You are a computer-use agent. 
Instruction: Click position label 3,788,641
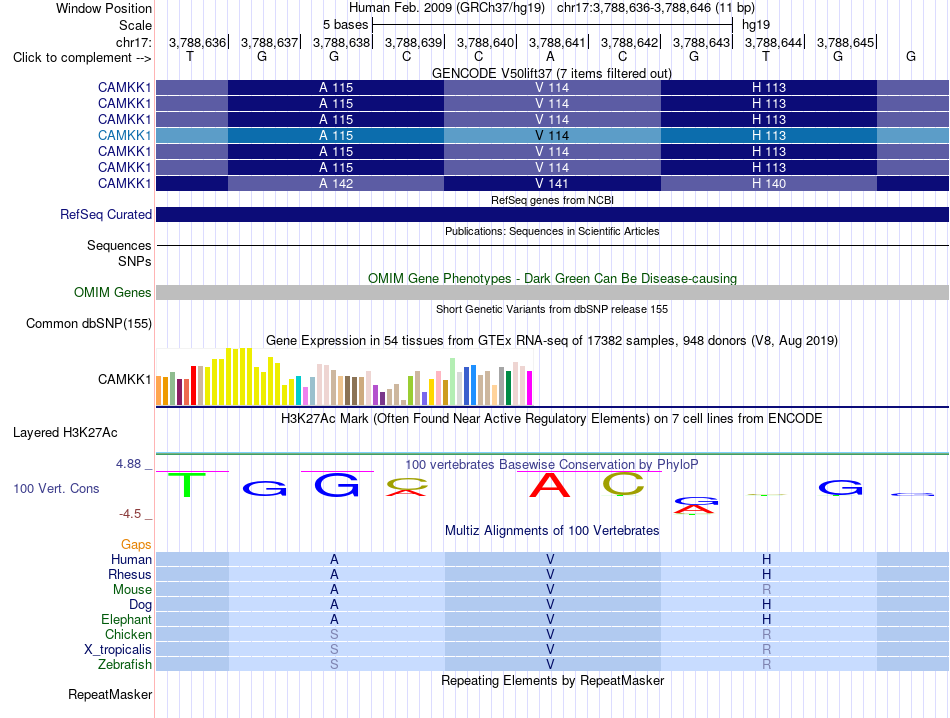557,42
